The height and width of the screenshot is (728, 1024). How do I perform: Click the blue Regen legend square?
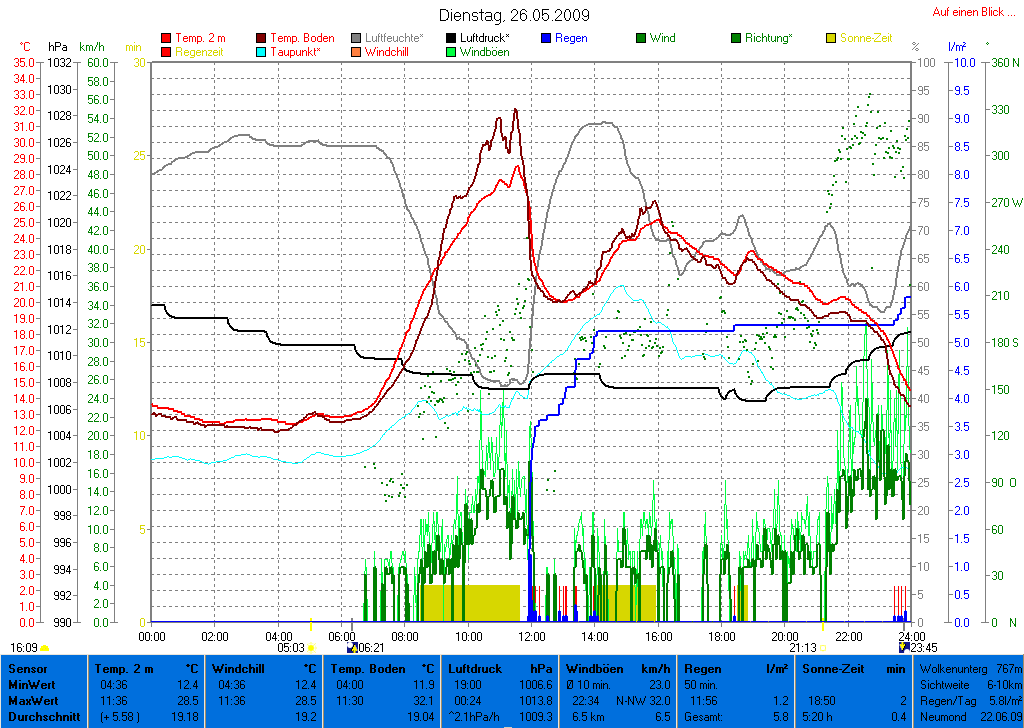(546, 39)
